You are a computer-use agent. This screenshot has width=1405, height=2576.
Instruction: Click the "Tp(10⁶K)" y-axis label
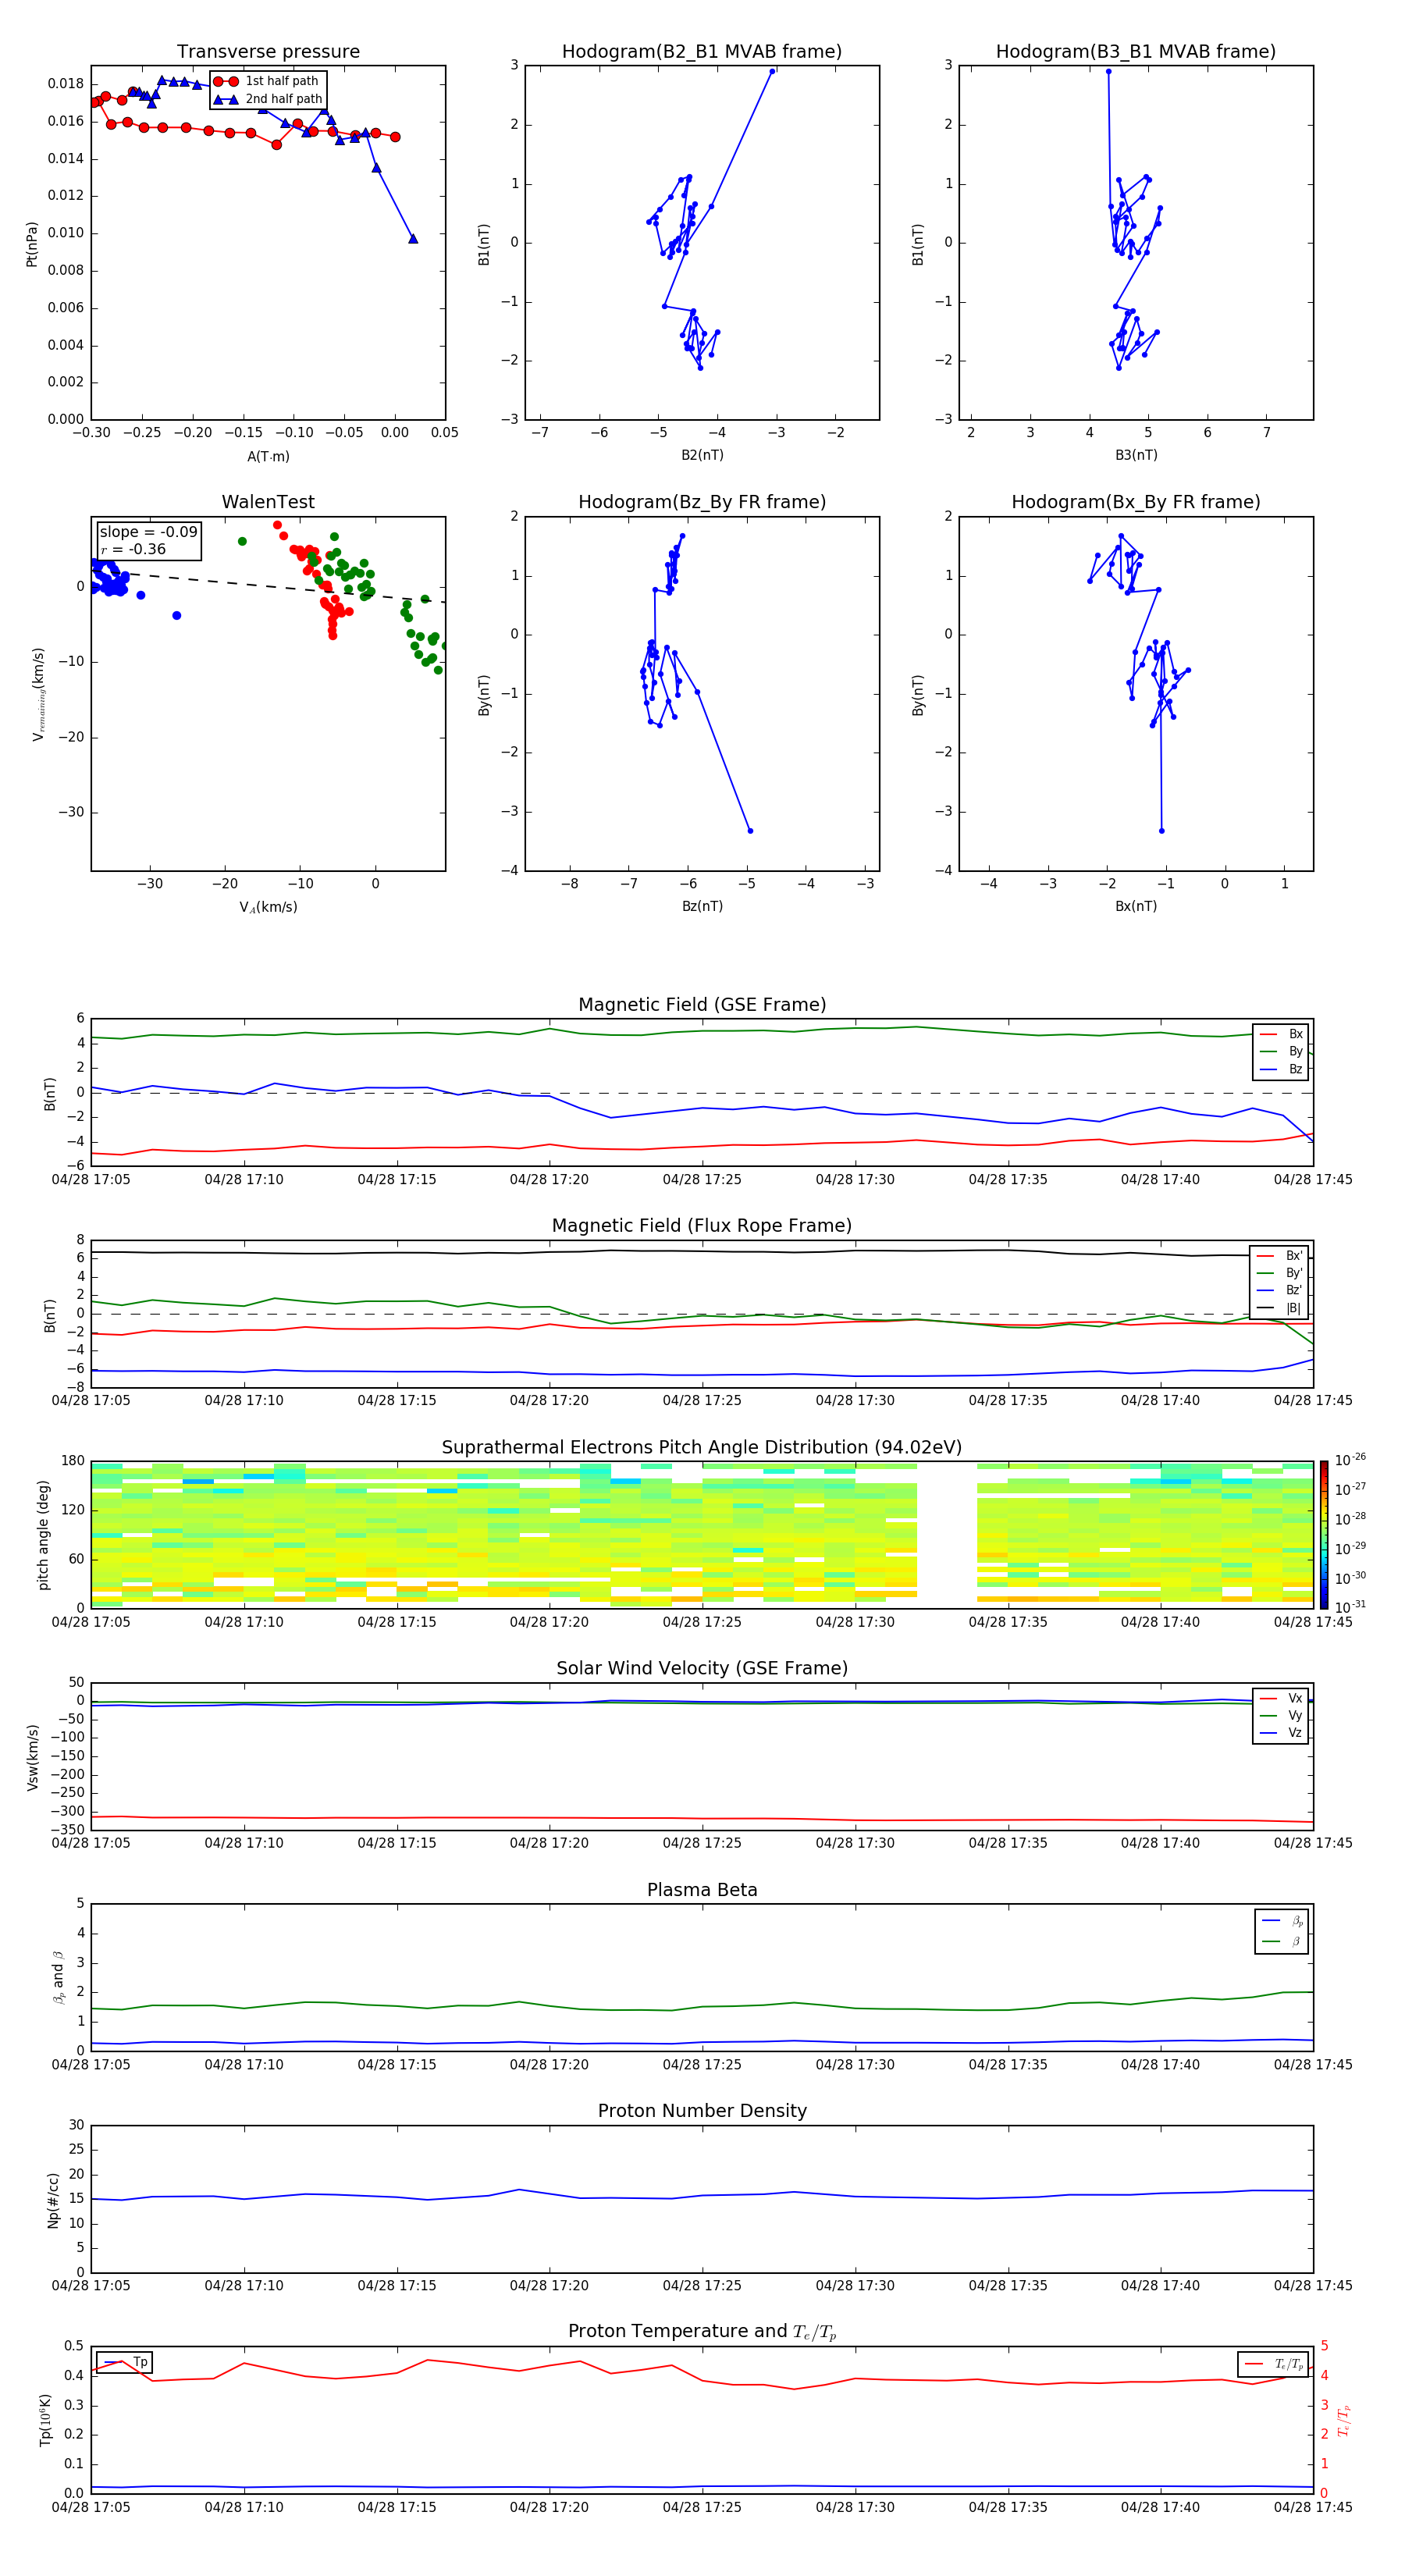45,2420
